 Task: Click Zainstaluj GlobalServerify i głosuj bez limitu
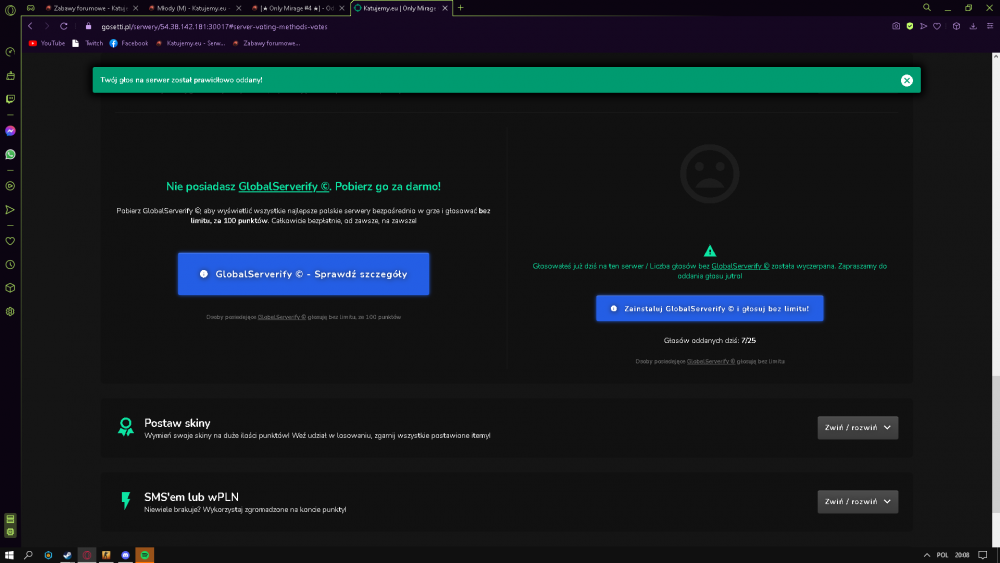pos(709,309)
